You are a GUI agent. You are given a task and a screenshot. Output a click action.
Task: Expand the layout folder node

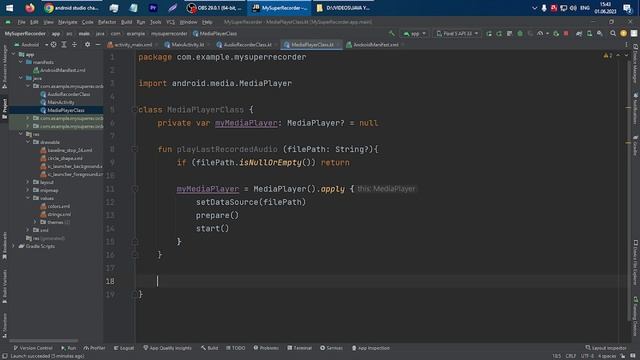click(x=28, y=182)
